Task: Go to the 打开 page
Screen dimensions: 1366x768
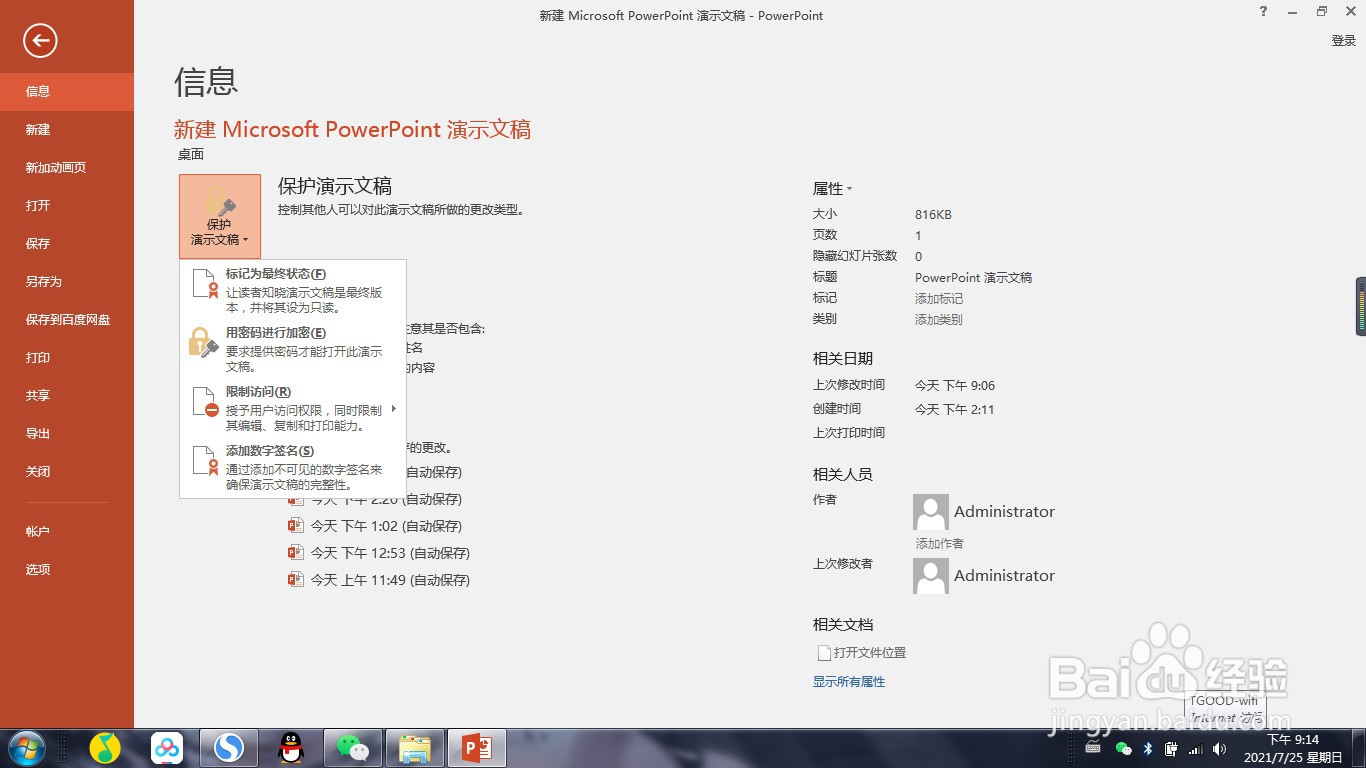Action: point(67,205)
